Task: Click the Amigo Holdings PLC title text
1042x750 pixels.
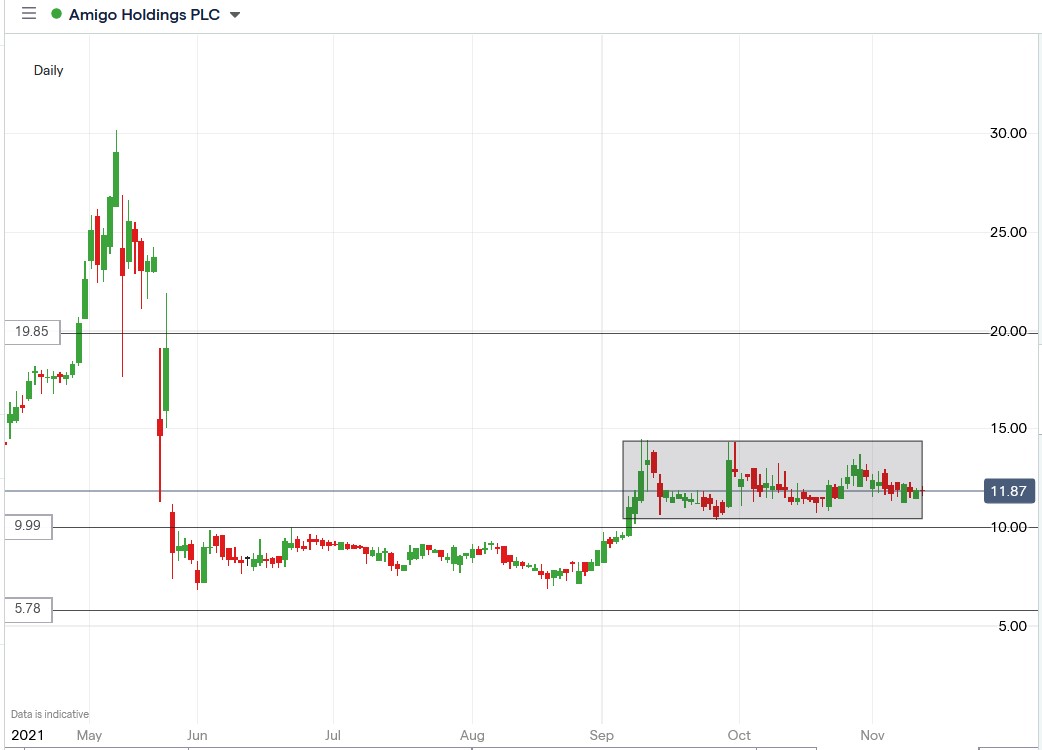Action: click(145, 14)
